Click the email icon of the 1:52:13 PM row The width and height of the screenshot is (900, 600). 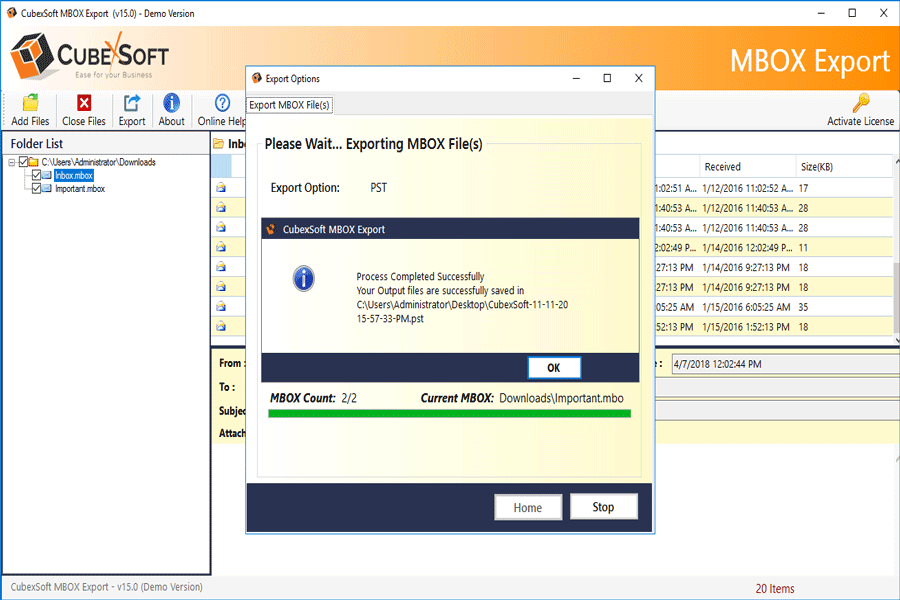221,327
